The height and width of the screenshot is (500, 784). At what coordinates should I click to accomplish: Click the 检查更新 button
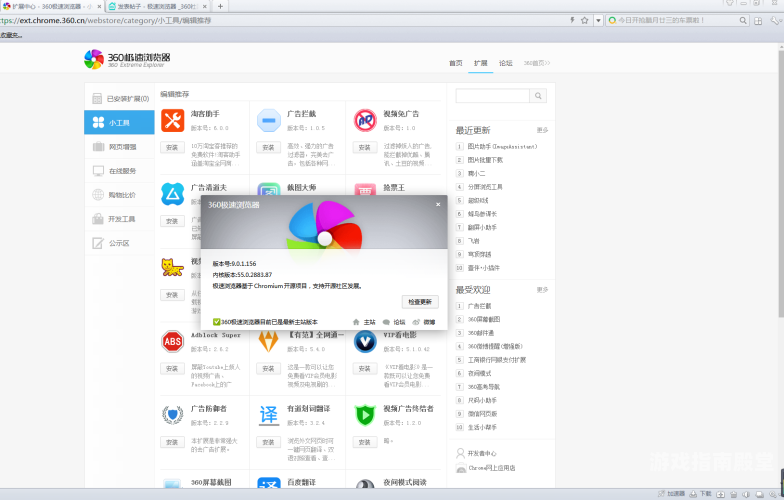(x=420, y=302)
